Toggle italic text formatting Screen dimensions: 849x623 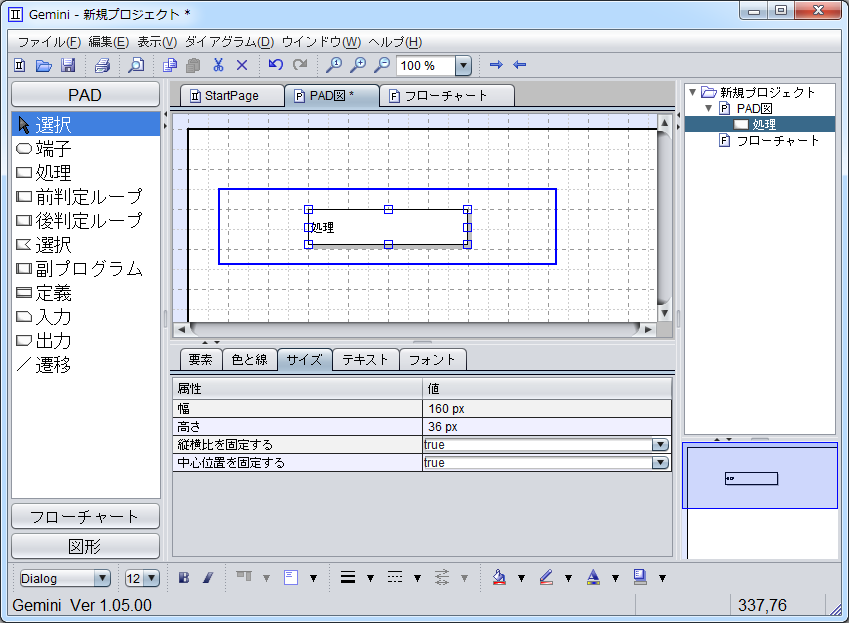(x=208, y=578)
